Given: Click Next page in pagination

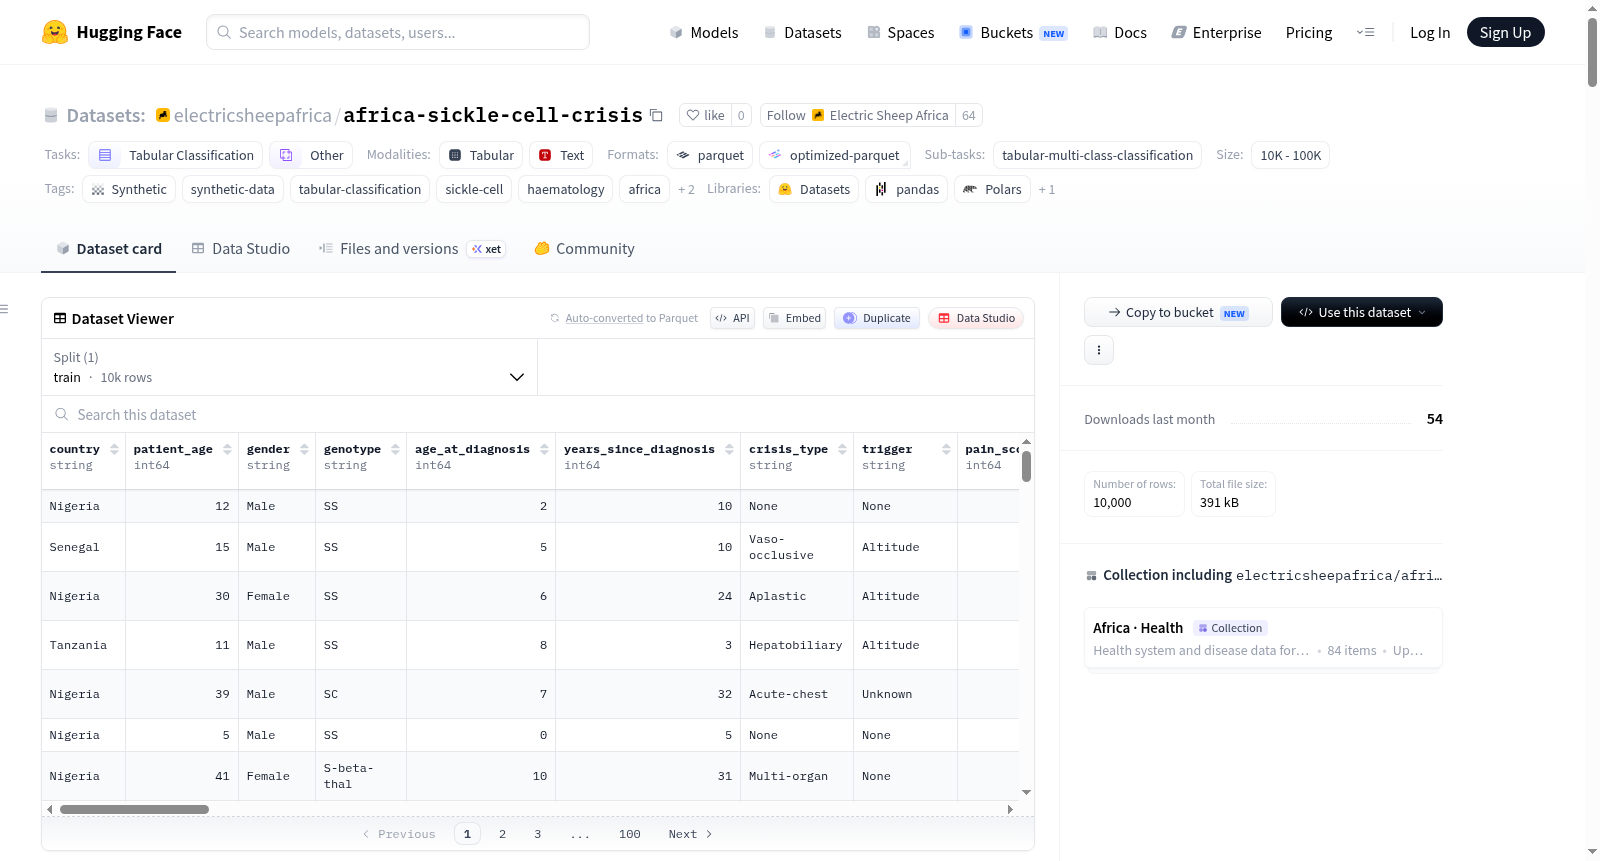Looking at the screenshot, I should click(690, 834).
